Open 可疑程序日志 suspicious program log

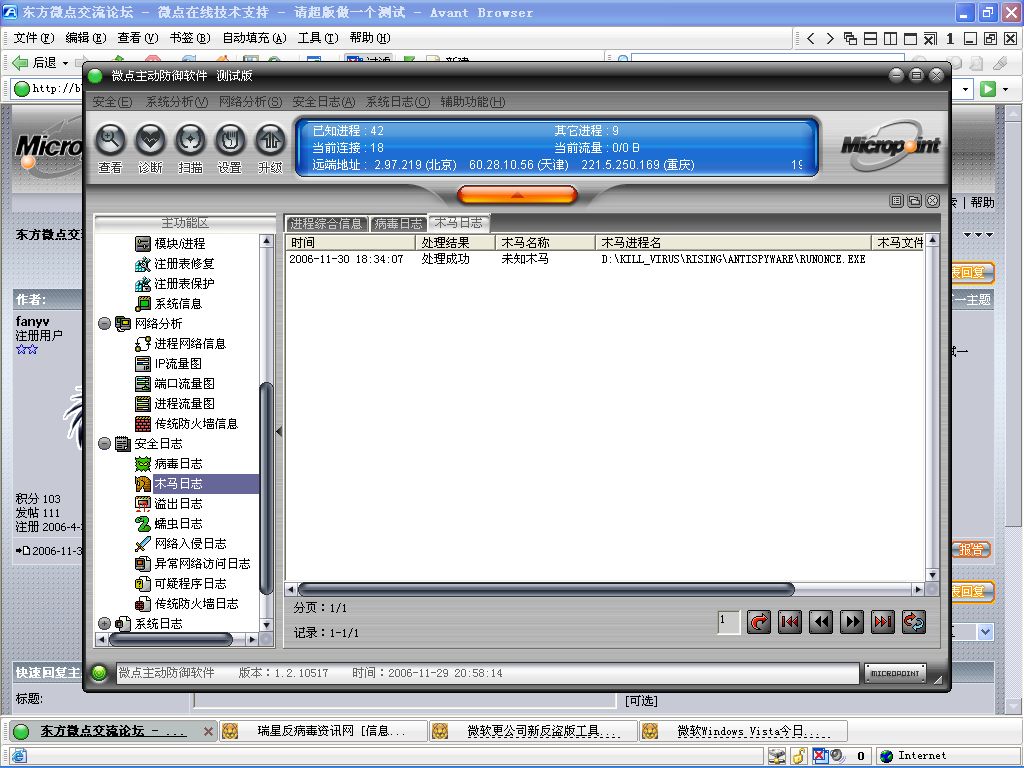[180, 584]
